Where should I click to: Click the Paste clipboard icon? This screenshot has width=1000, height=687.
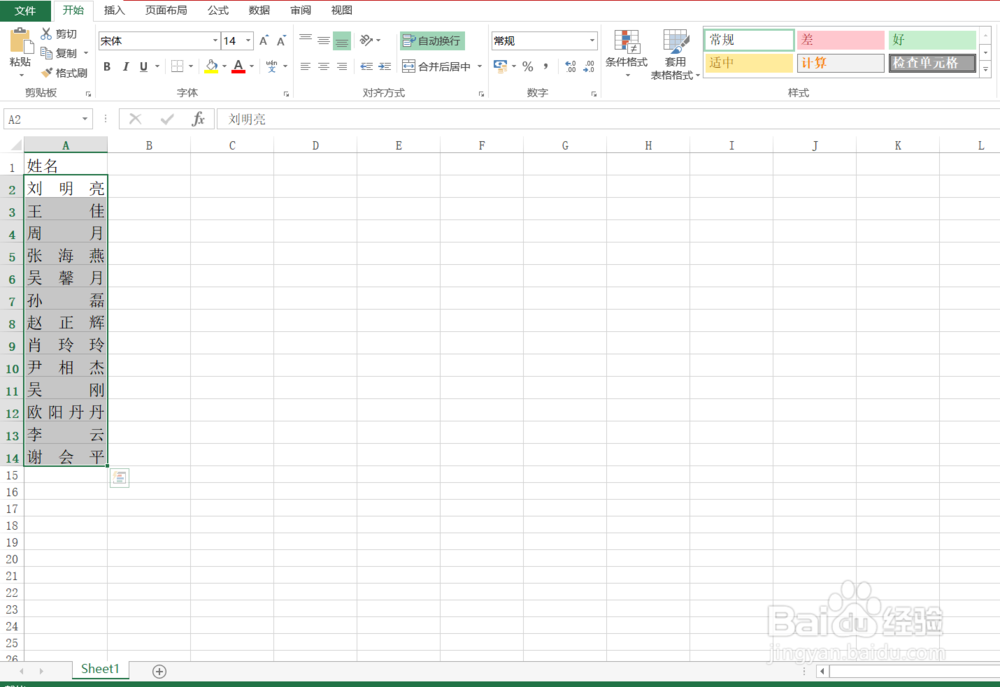(20, 41)
